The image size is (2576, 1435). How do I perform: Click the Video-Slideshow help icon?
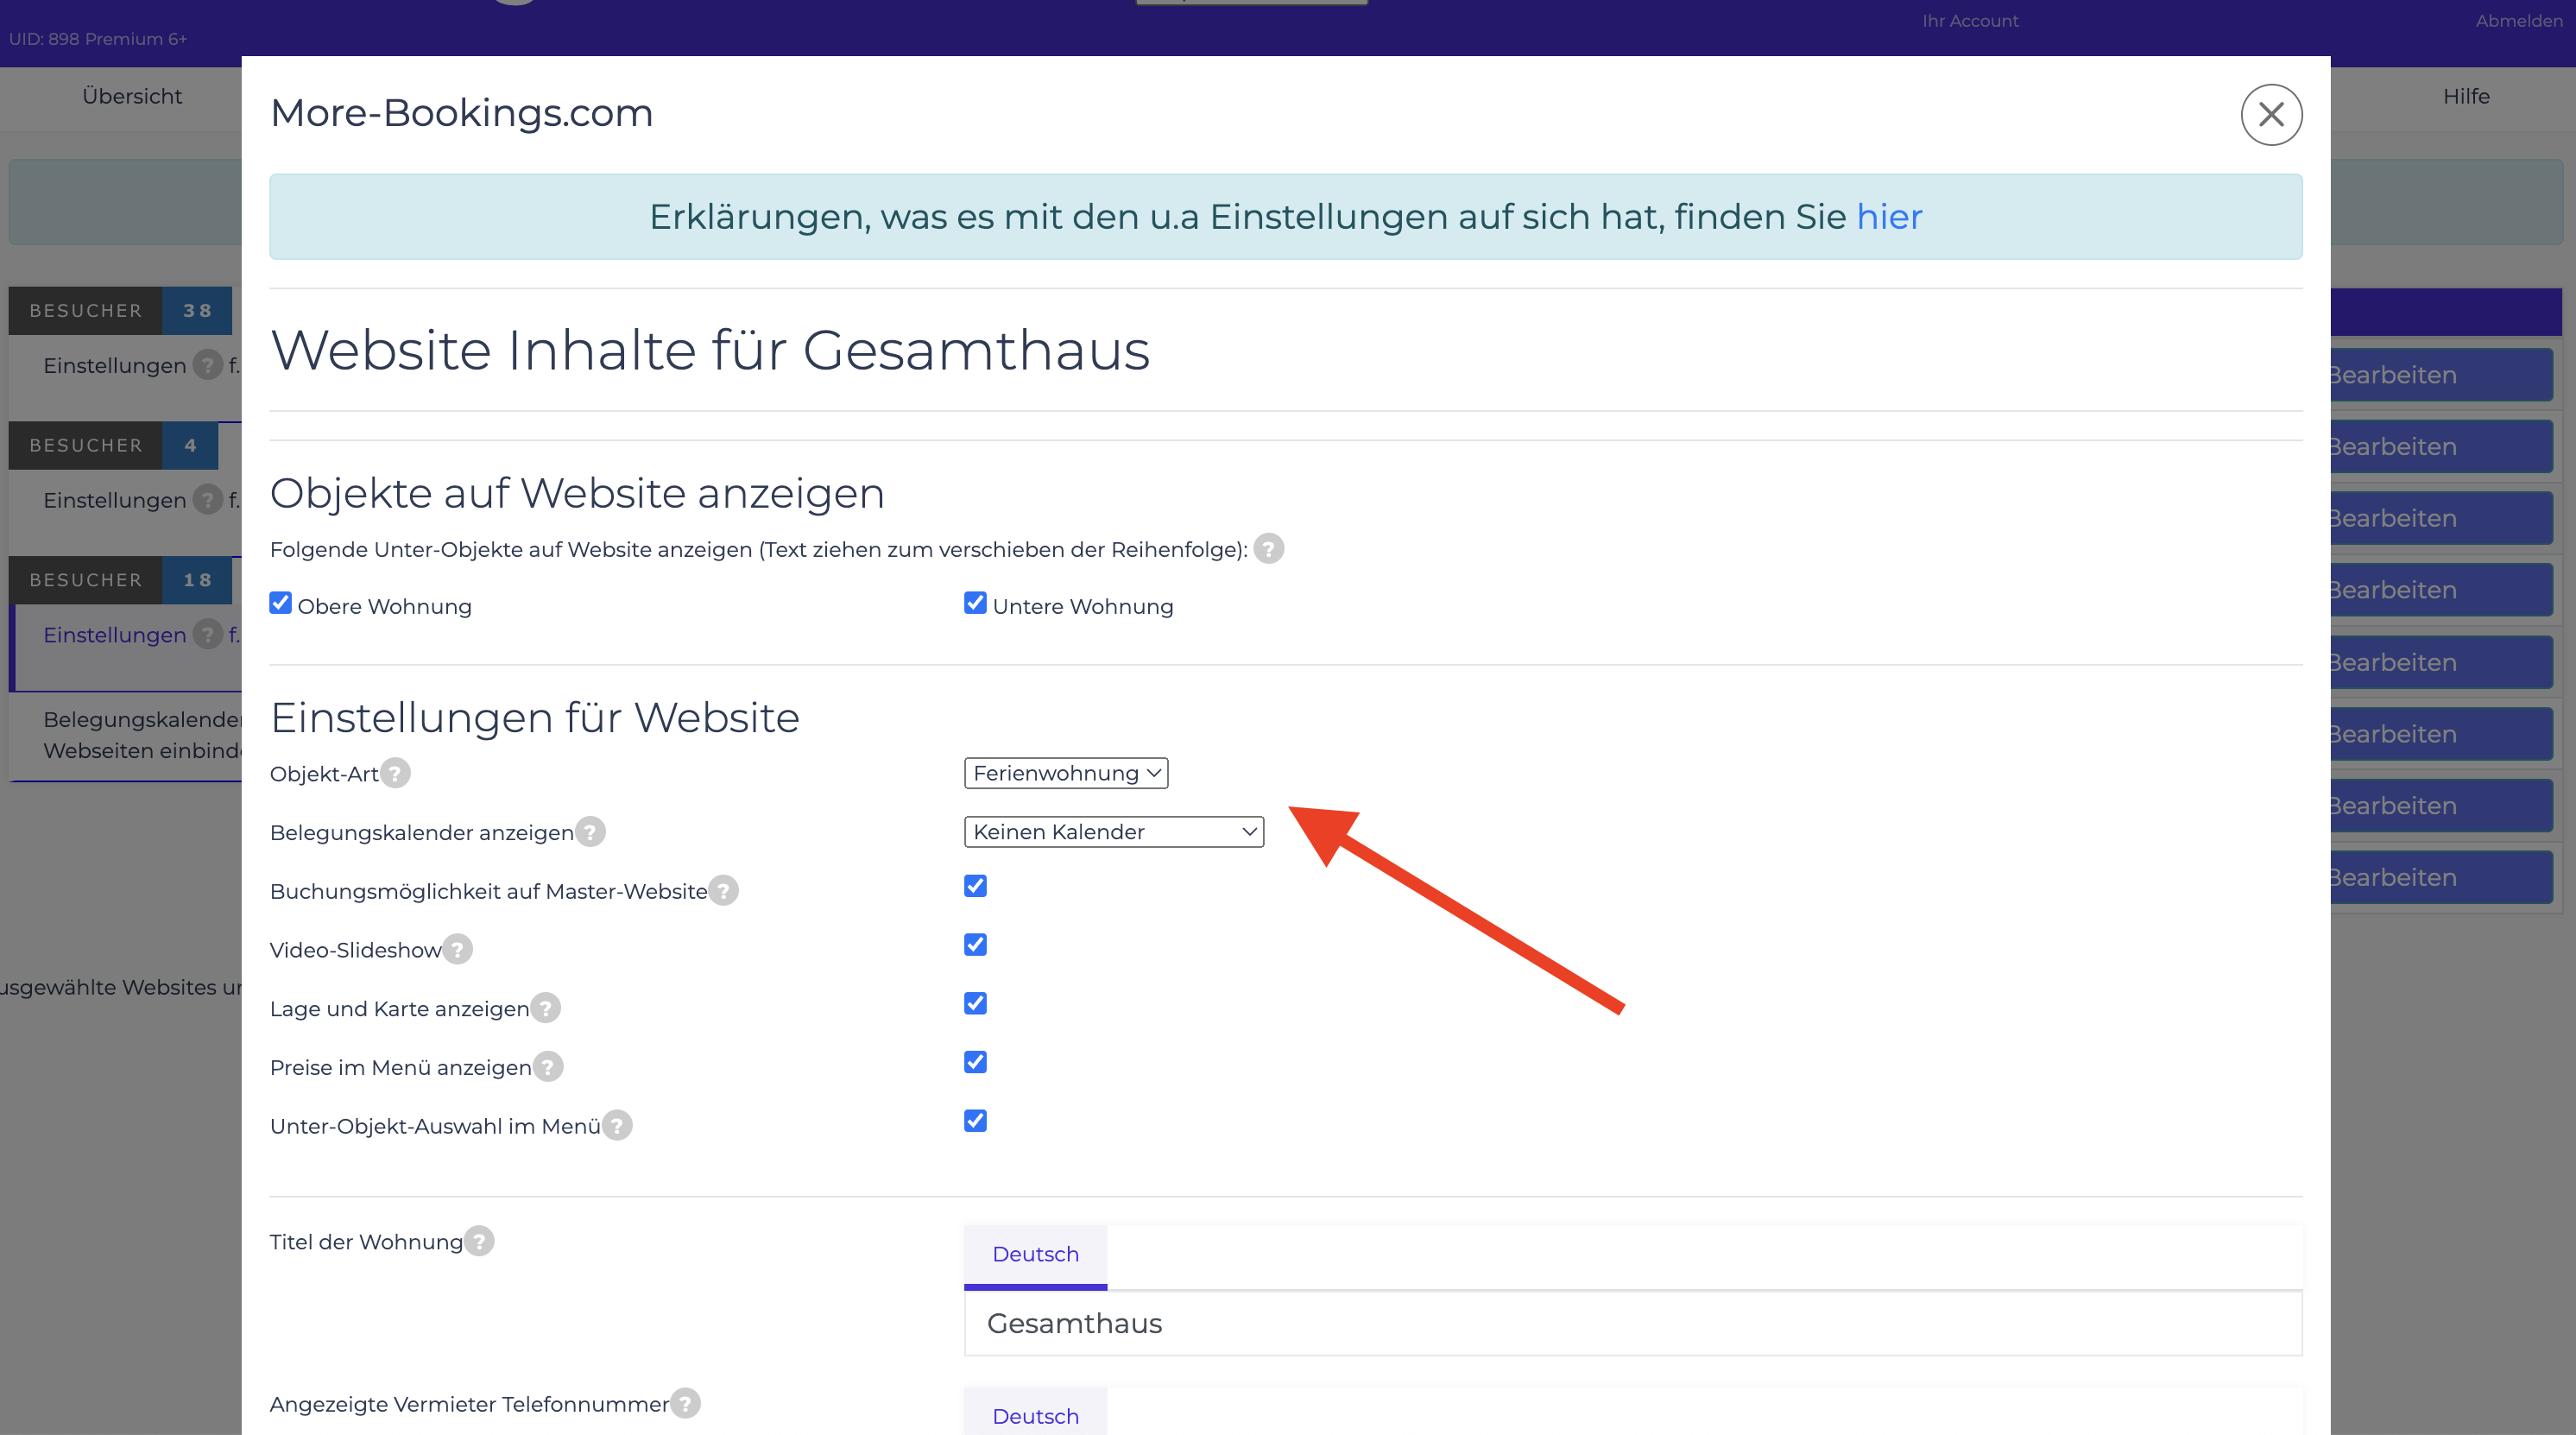tap(457, 949)
